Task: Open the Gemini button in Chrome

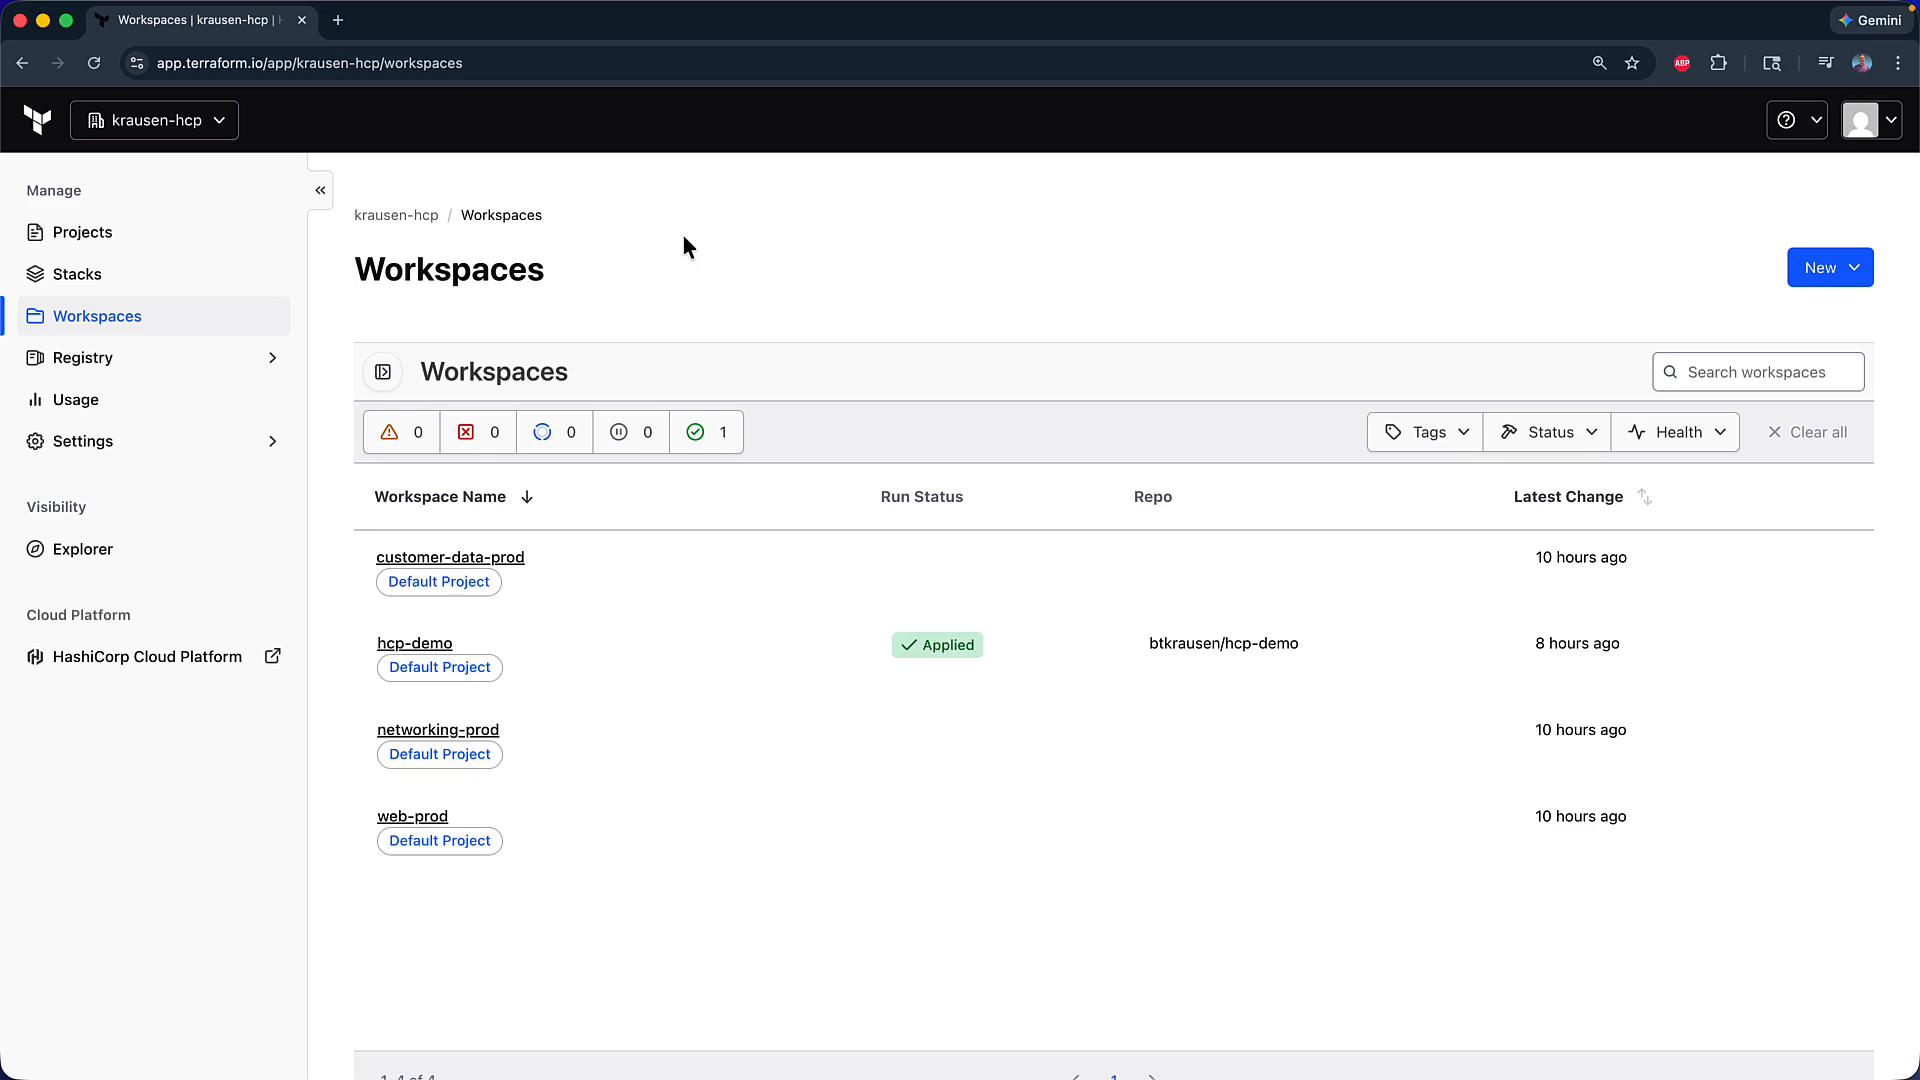Action: pyautogui.click(x=1870, y=20)
